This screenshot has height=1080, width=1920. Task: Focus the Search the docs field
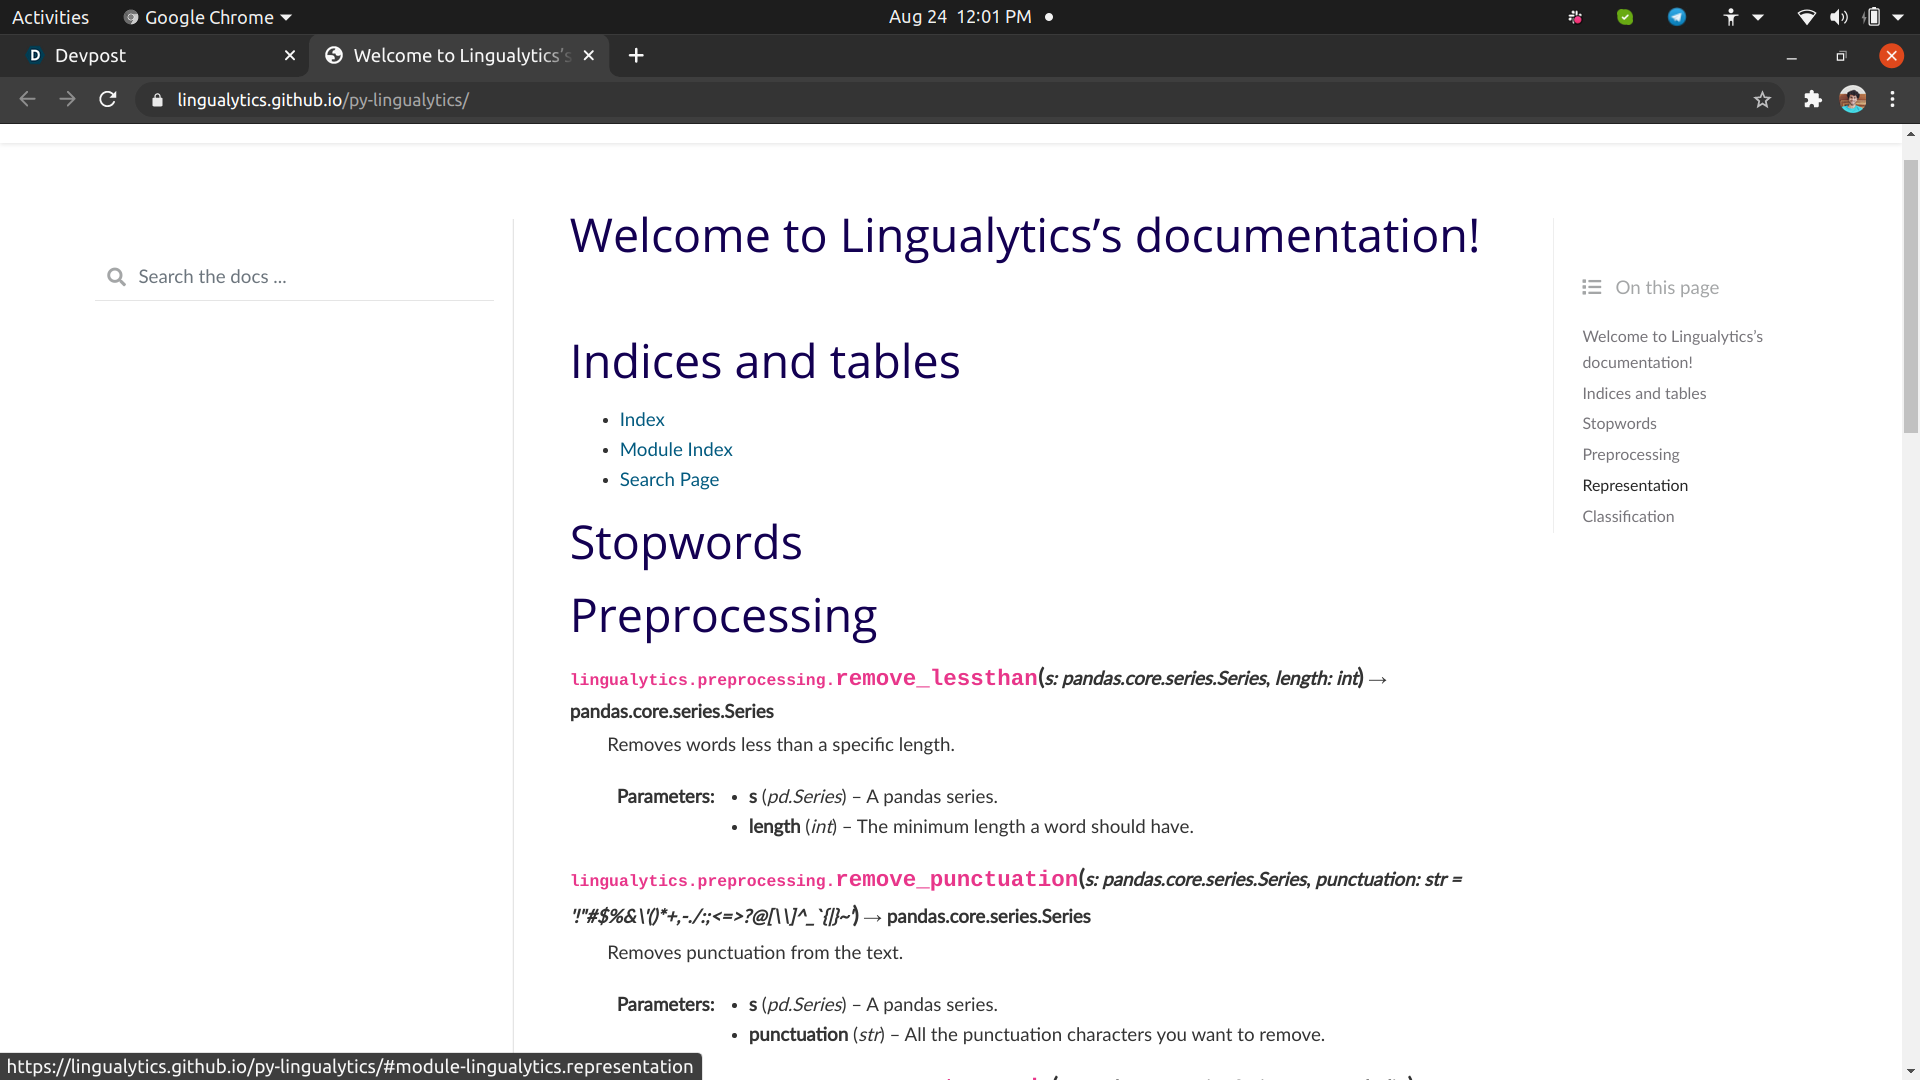(310, 277)
